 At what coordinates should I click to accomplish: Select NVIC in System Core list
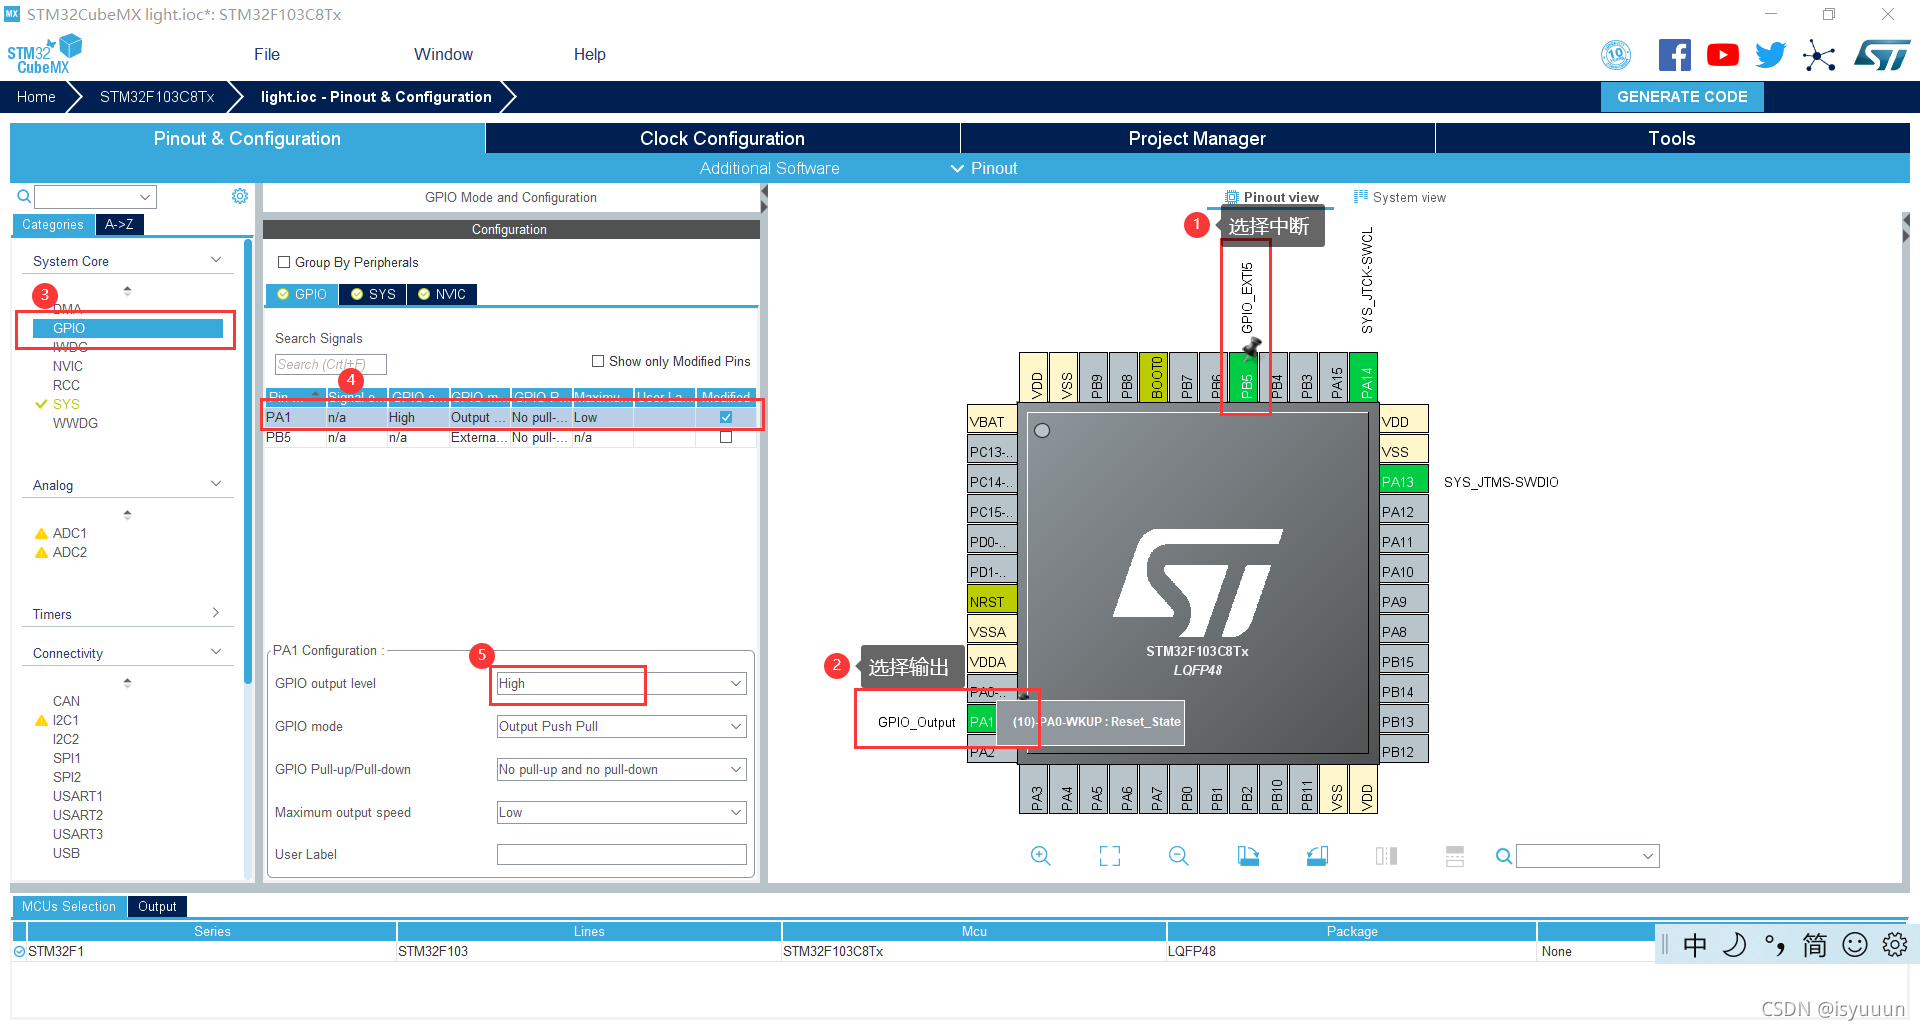point(68,366)
